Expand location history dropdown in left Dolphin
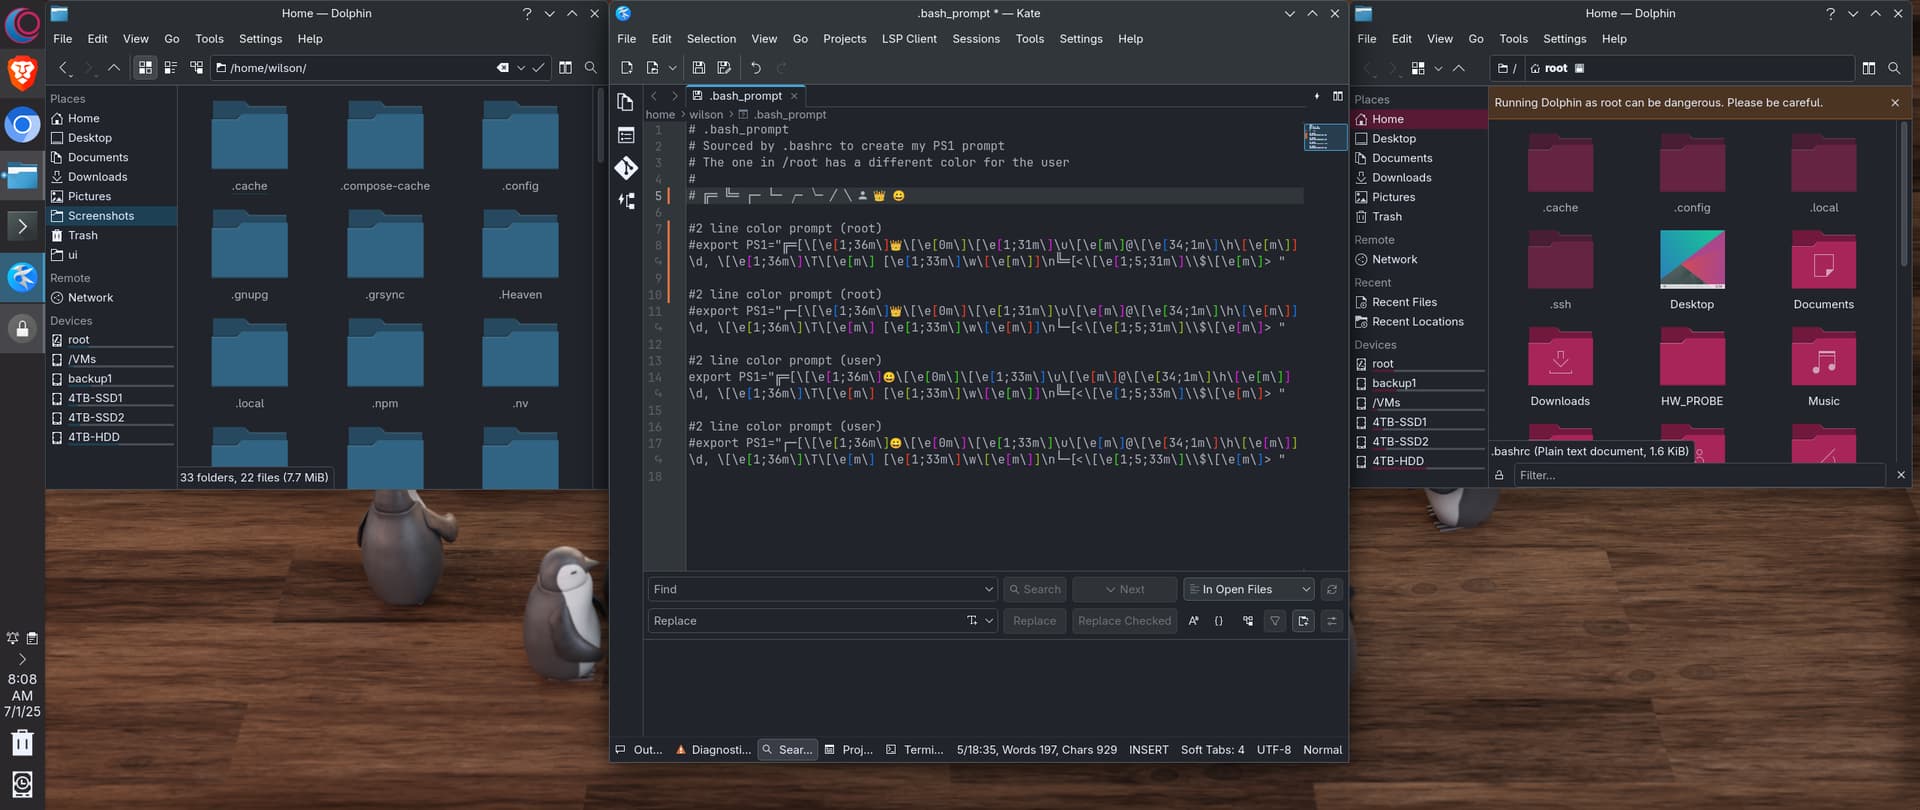The width and height of the screenshot is (1920, 810). point(520,68)
